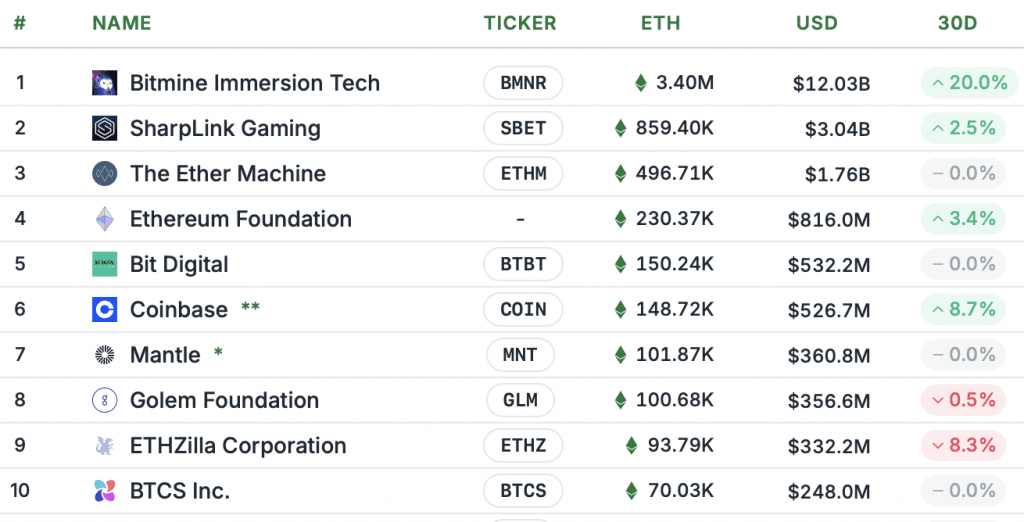Viewport: 1024px width, 522px height.
Task: Sort table by the ETH column header
Action: point(660,23)
